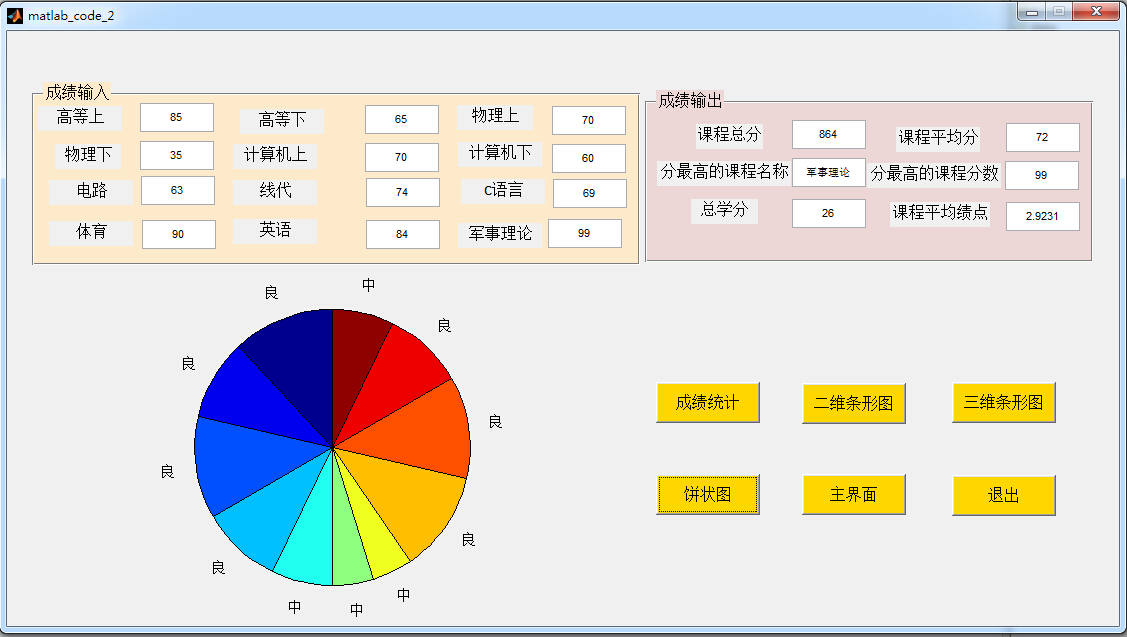Select the 计算机下 score field showing 60

589,158
